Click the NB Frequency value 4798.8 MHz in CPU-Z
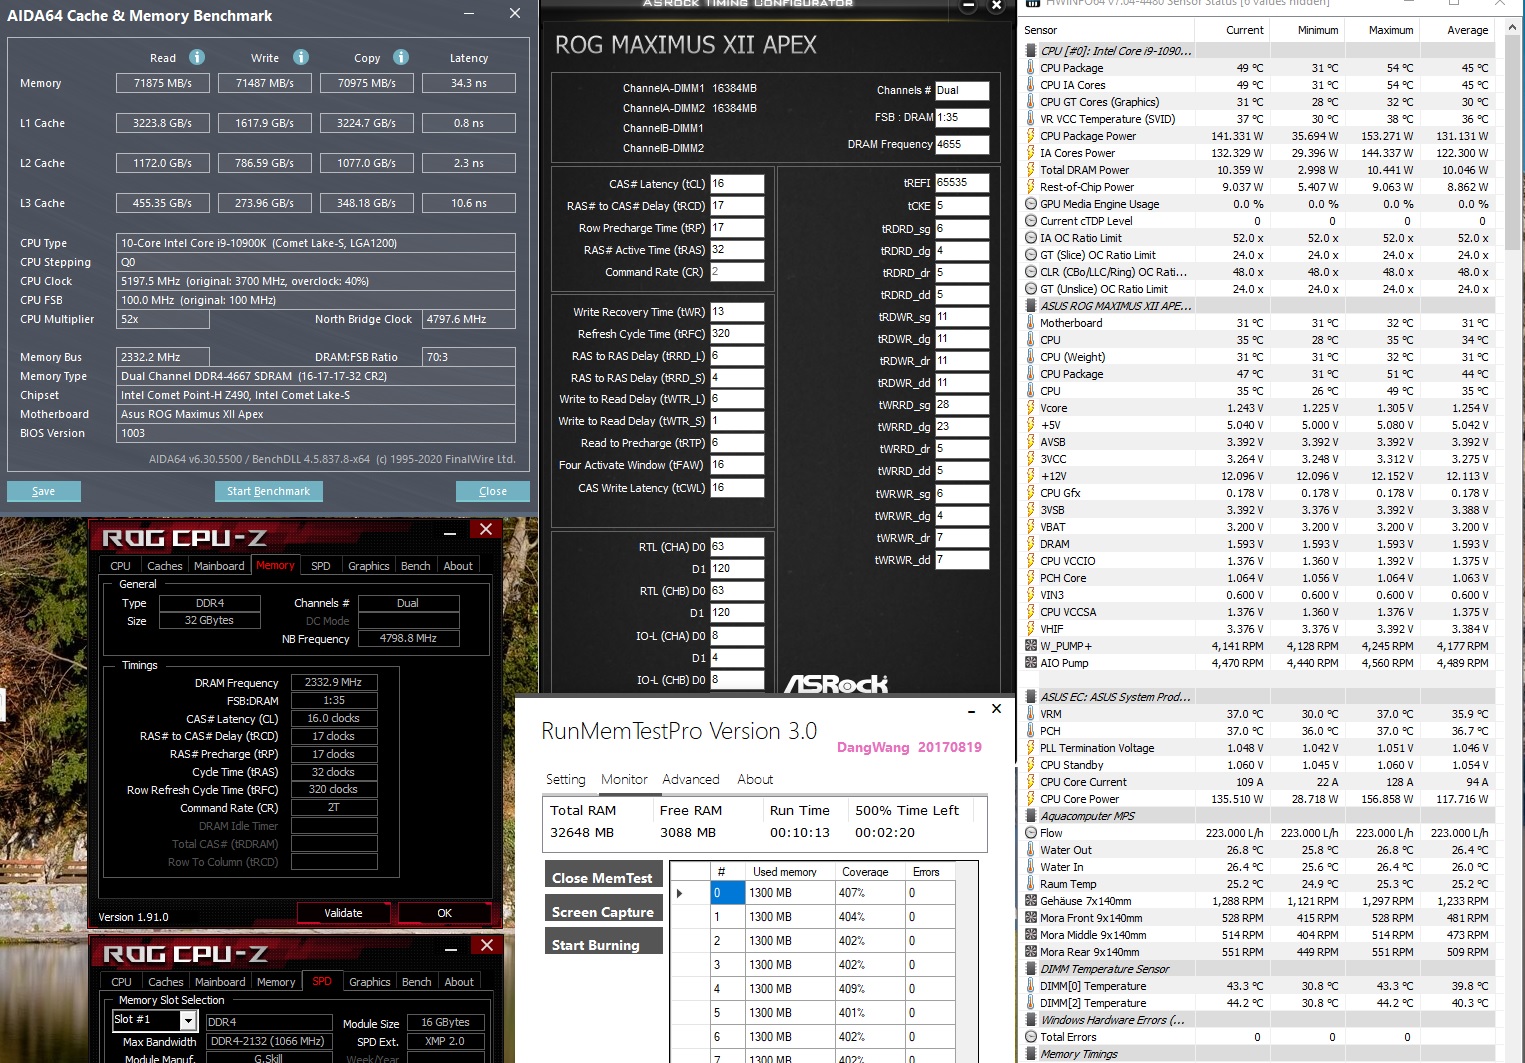 tap(409, 638)
